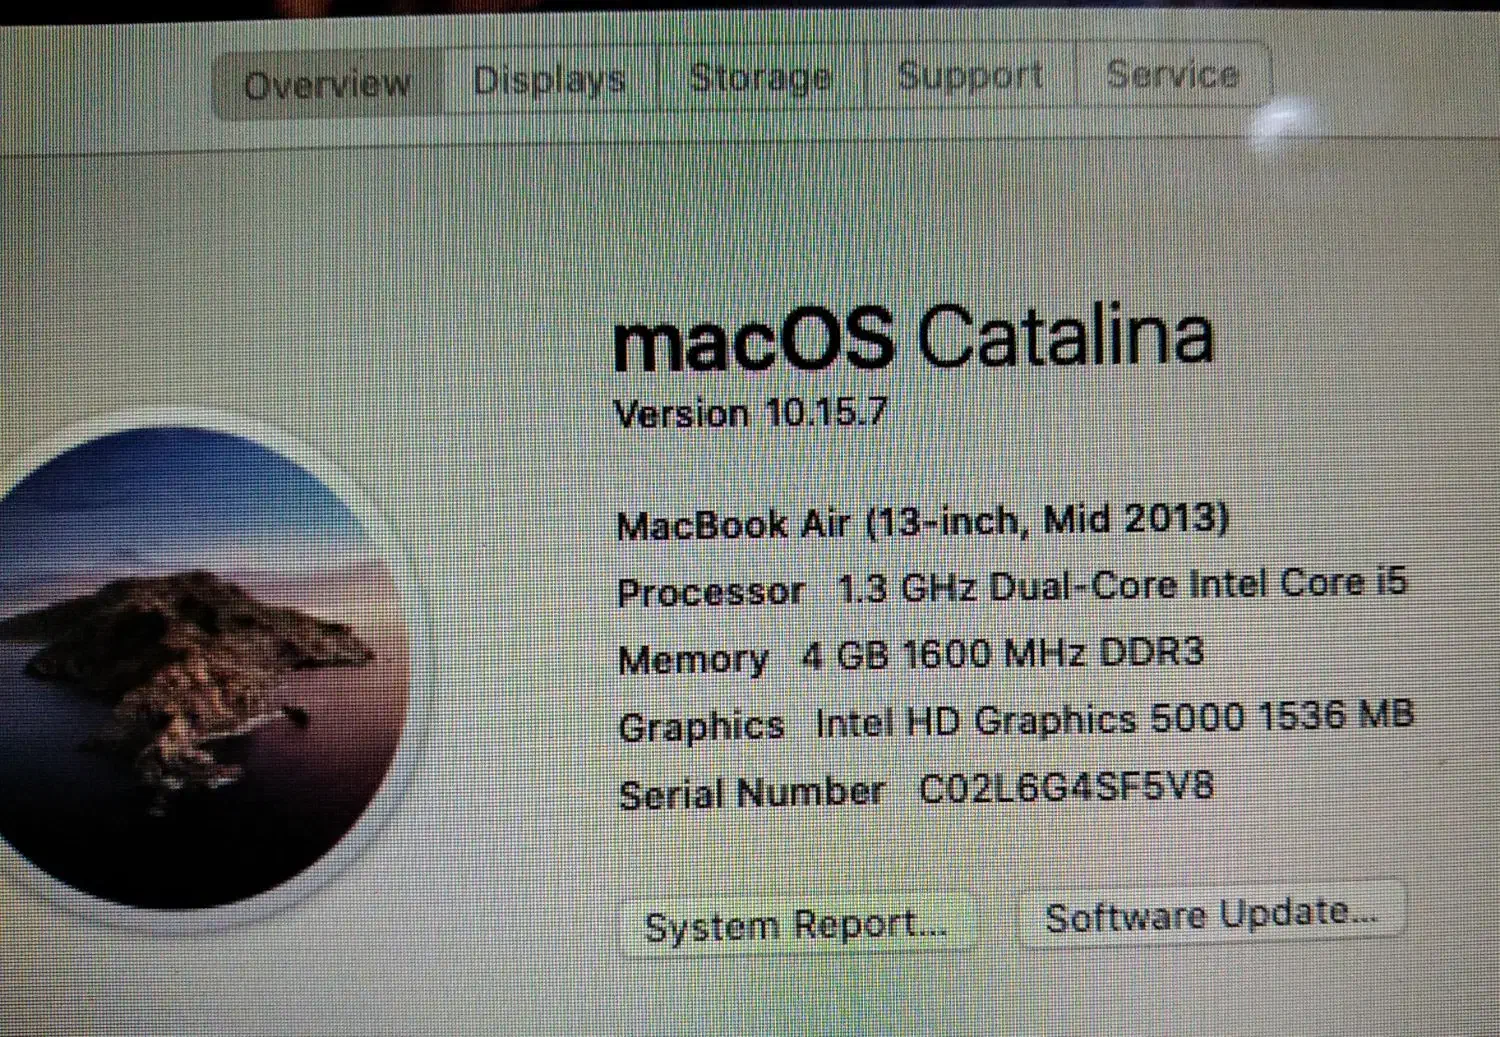This screenshot has width=1500, height=1037.
Task: Select the 1.3 GHz Dual-Core Intel Core i5 value
Action: (1122, 585)
